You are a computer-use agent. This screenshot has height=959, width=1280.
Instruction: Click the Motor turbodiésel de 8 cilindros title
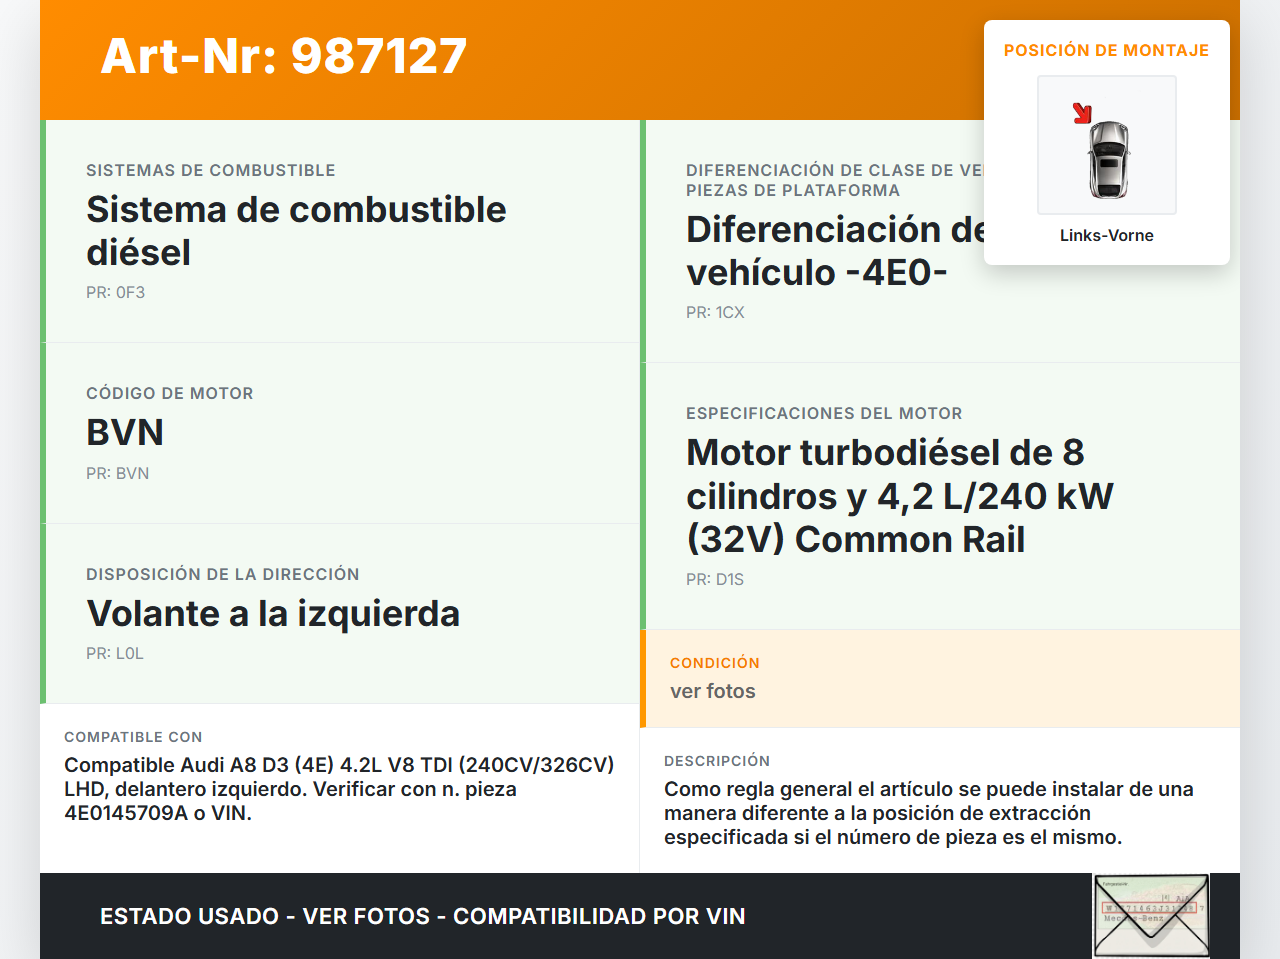point(900,496)
